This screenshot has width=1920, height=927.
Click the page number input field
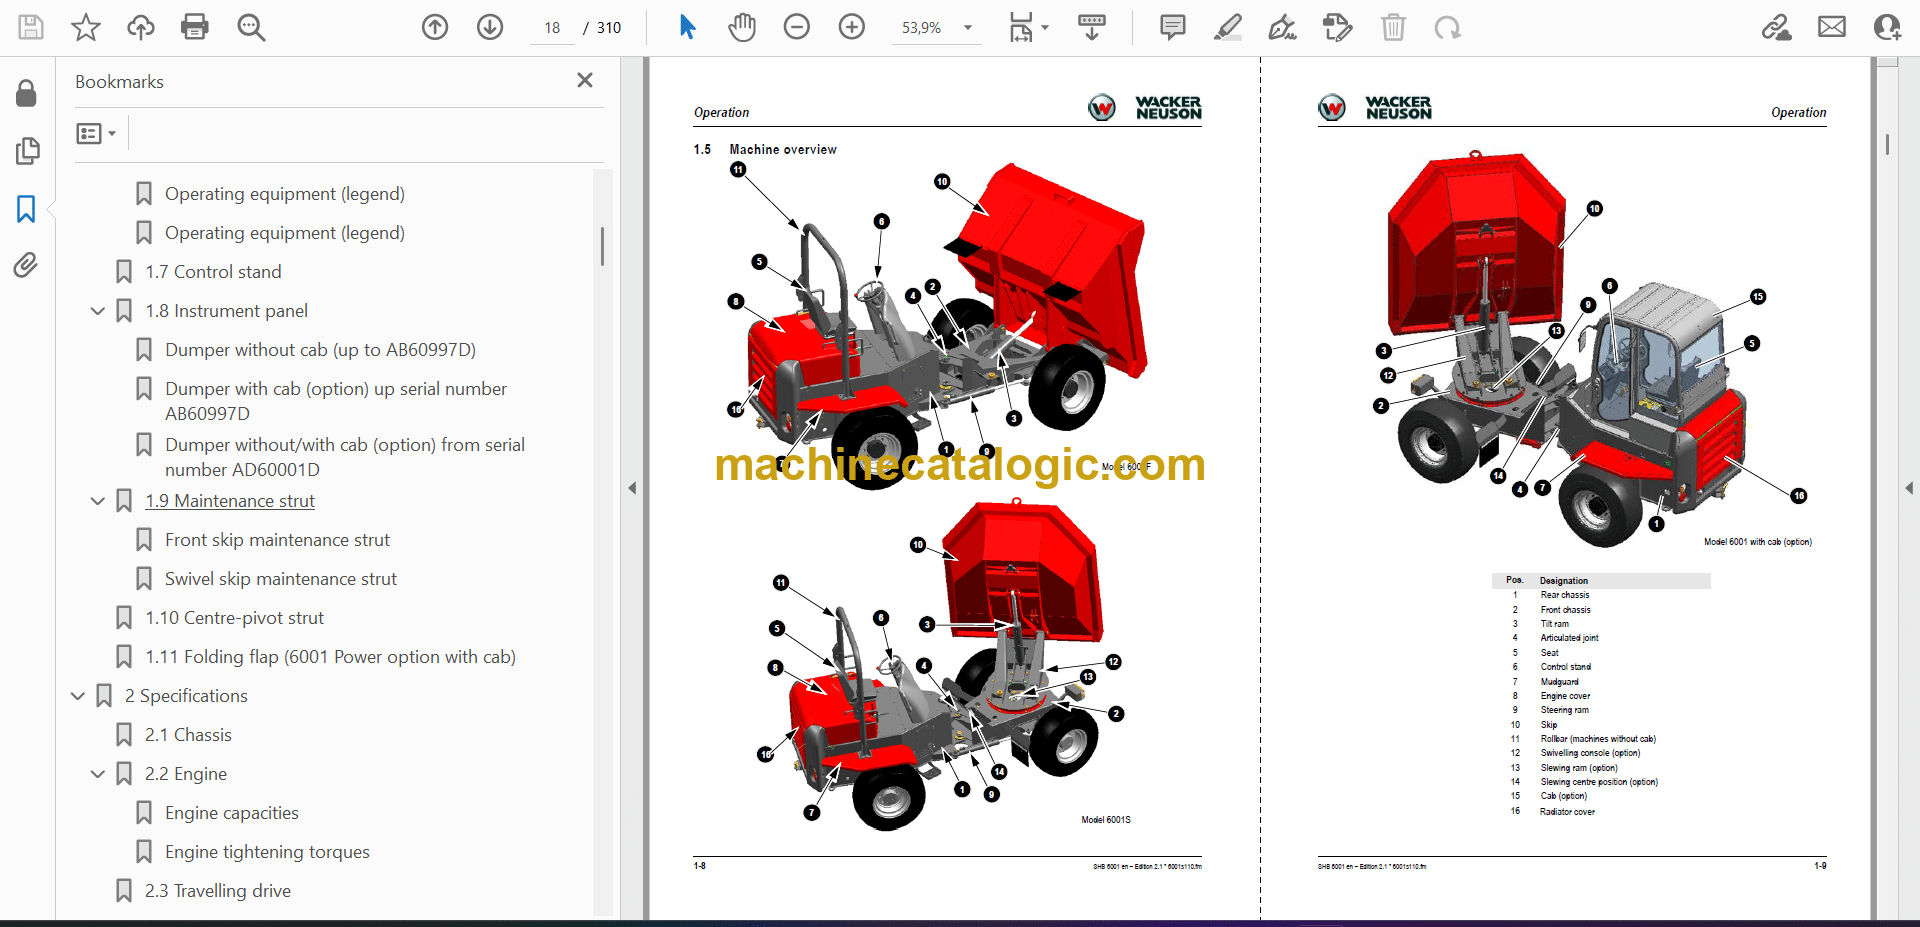pos(552,28)
